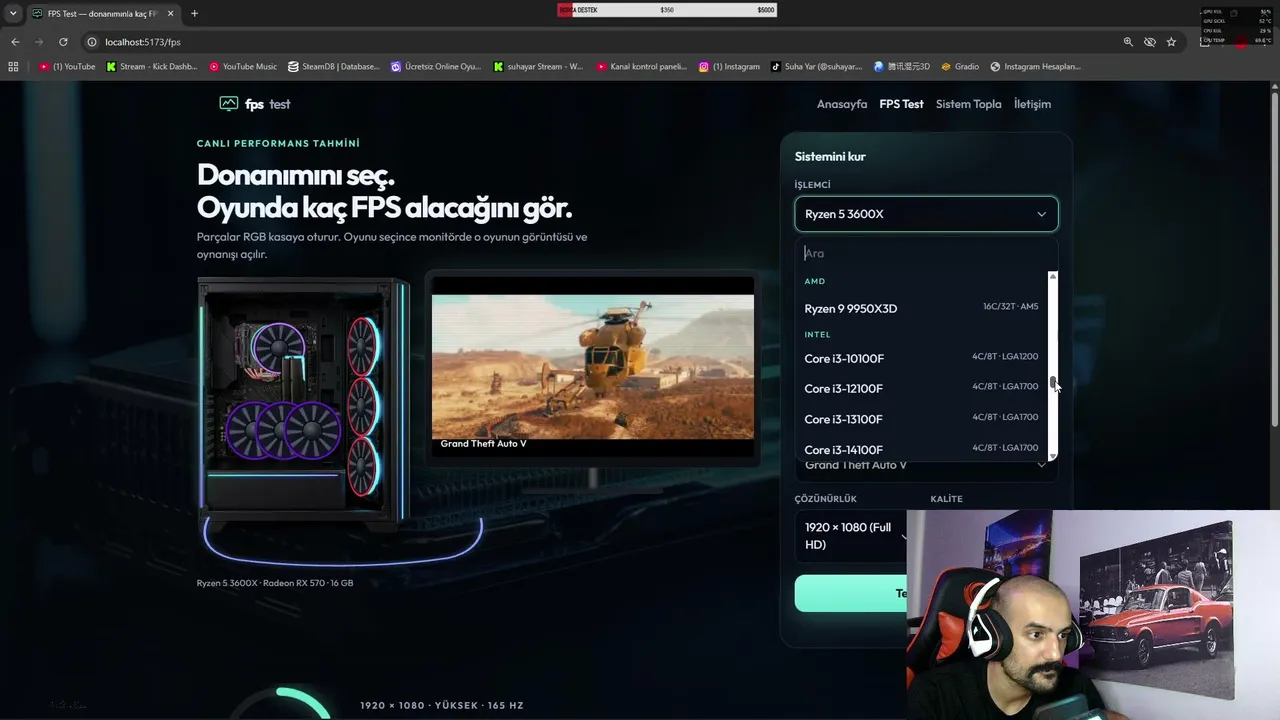This screenshot has width=1280, height=720.
Task: Choose Ryzen 9 9950X3D from the processor list
Action: coord(921,308)
